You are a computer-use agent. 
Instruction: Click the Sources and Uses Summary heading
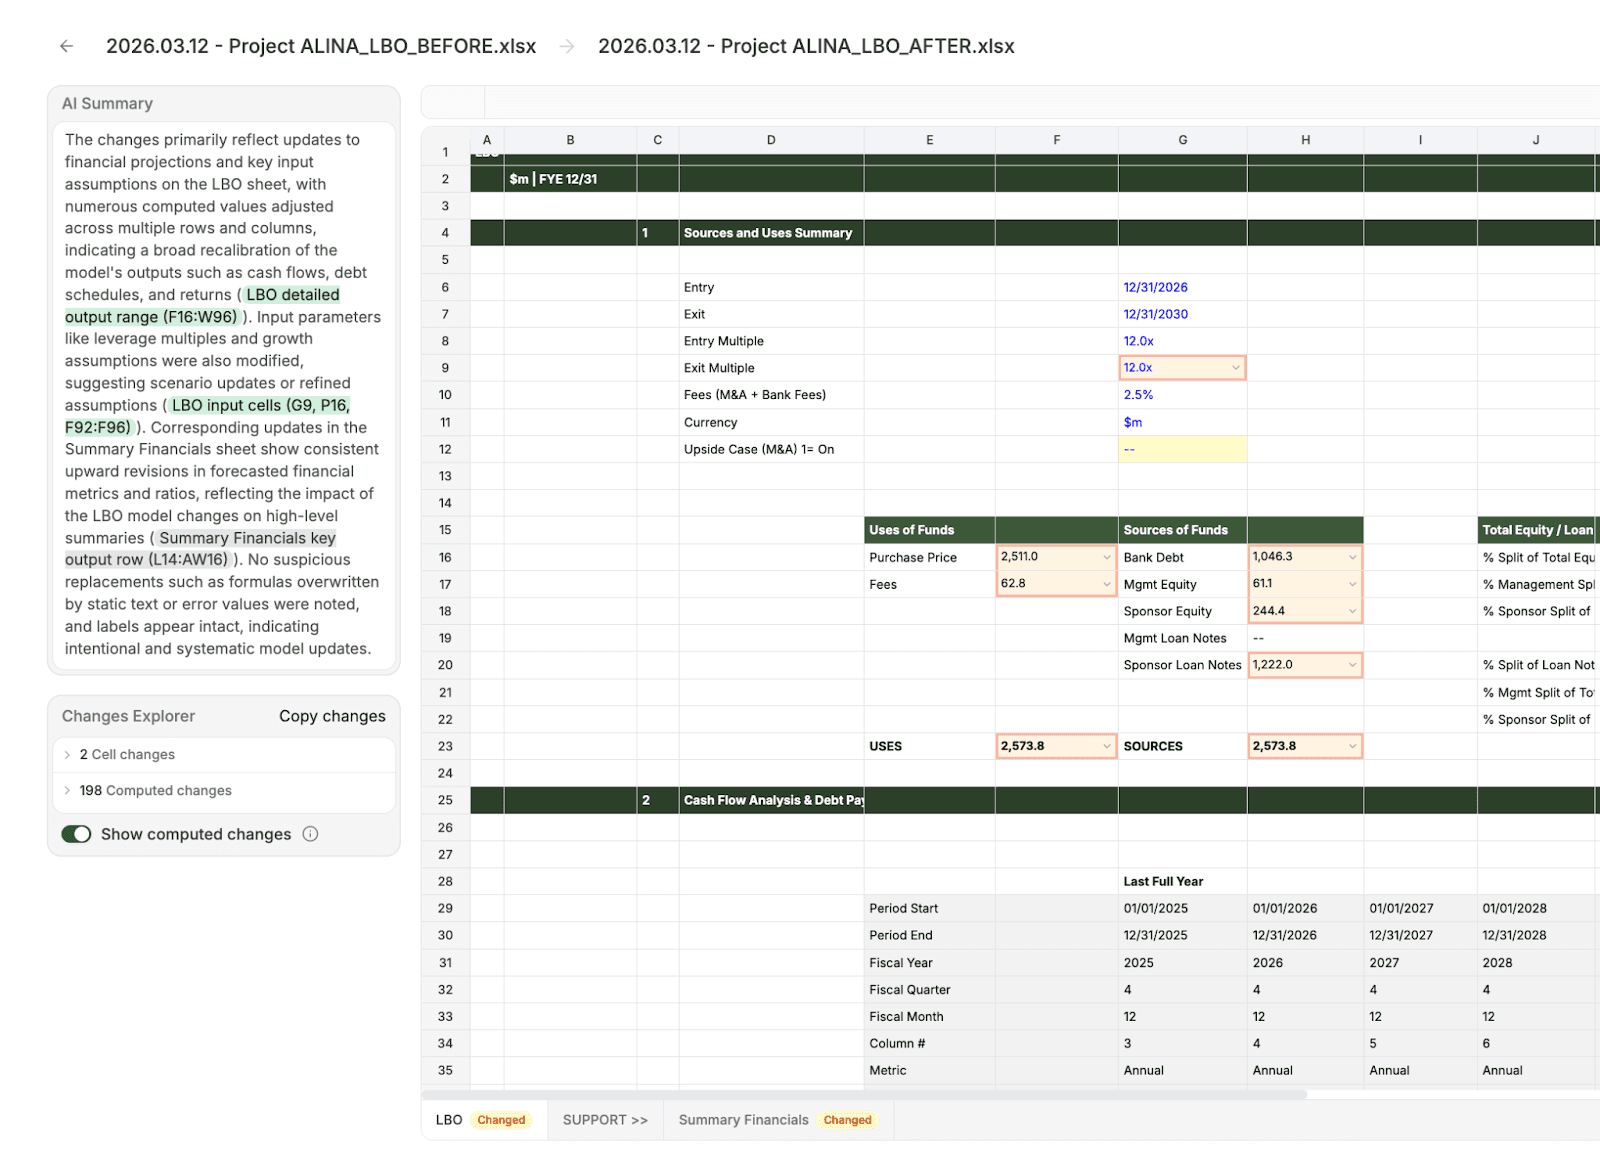[768, 233]
